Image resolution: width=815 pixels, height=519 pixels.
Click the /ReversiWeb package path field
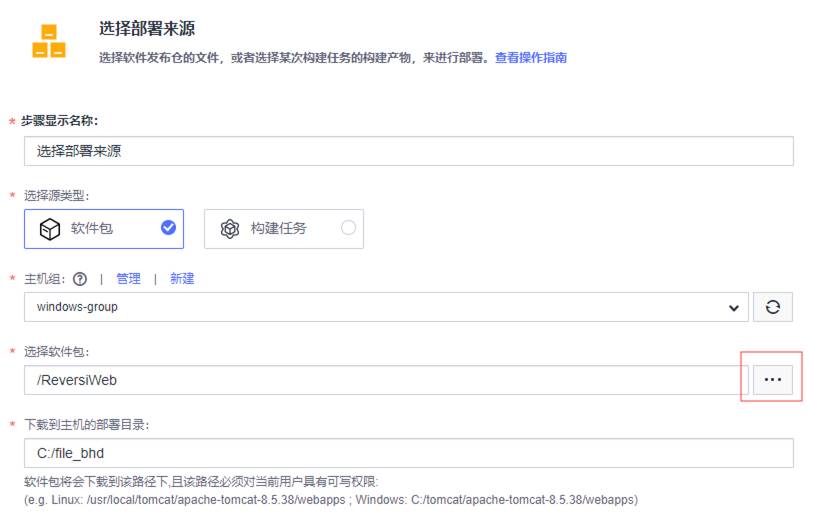(386, 380)
